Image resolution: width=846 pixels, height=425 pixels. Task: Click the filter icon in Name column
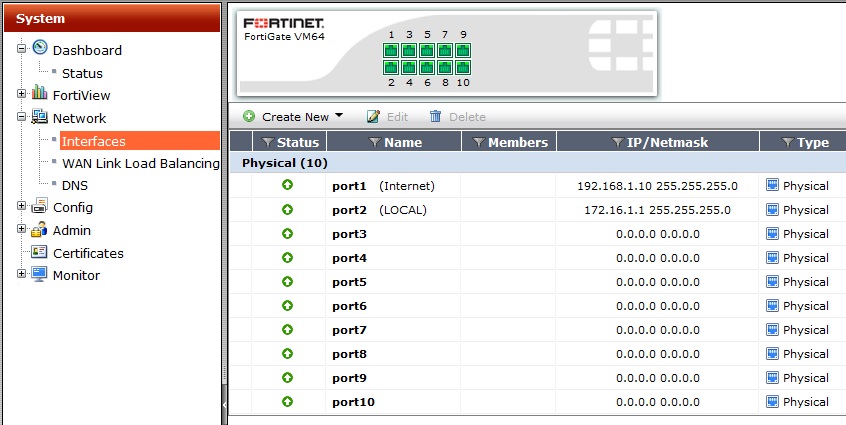click(x=374, y=143)
